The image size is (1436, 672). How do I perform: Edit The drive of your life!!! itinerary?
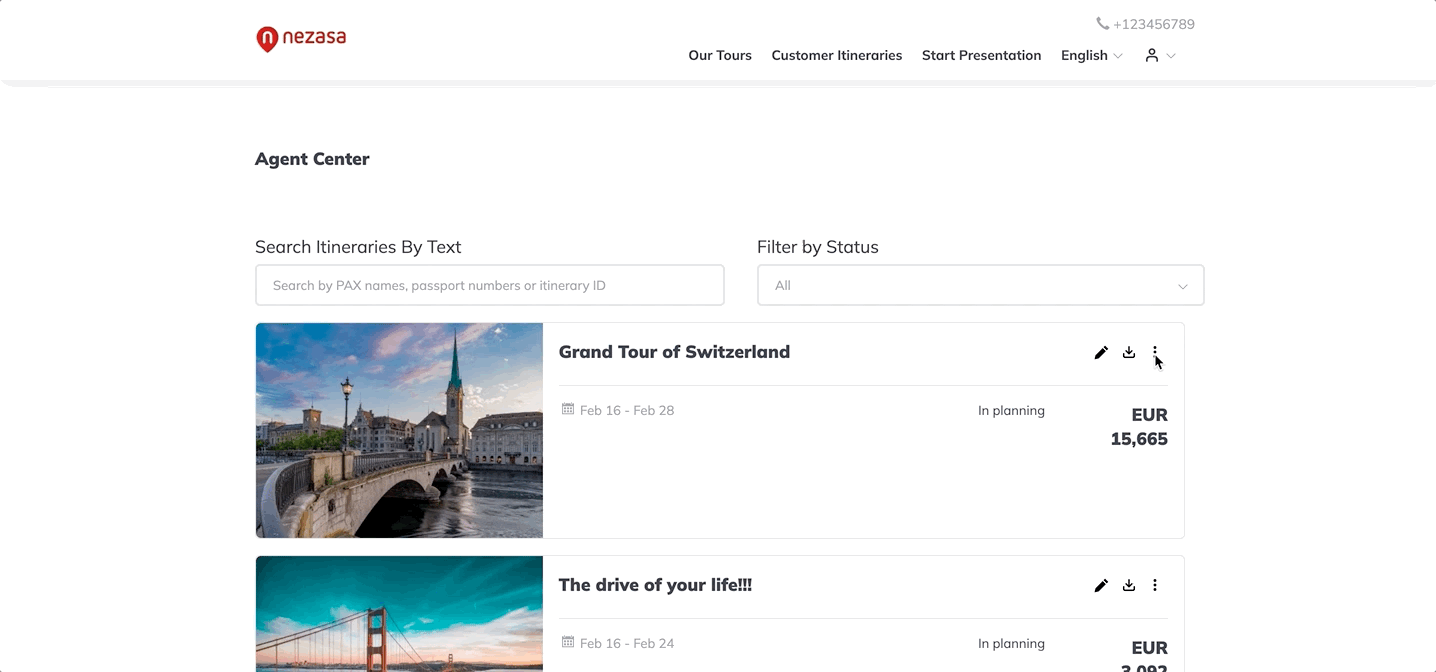(x=1101, y=585)
